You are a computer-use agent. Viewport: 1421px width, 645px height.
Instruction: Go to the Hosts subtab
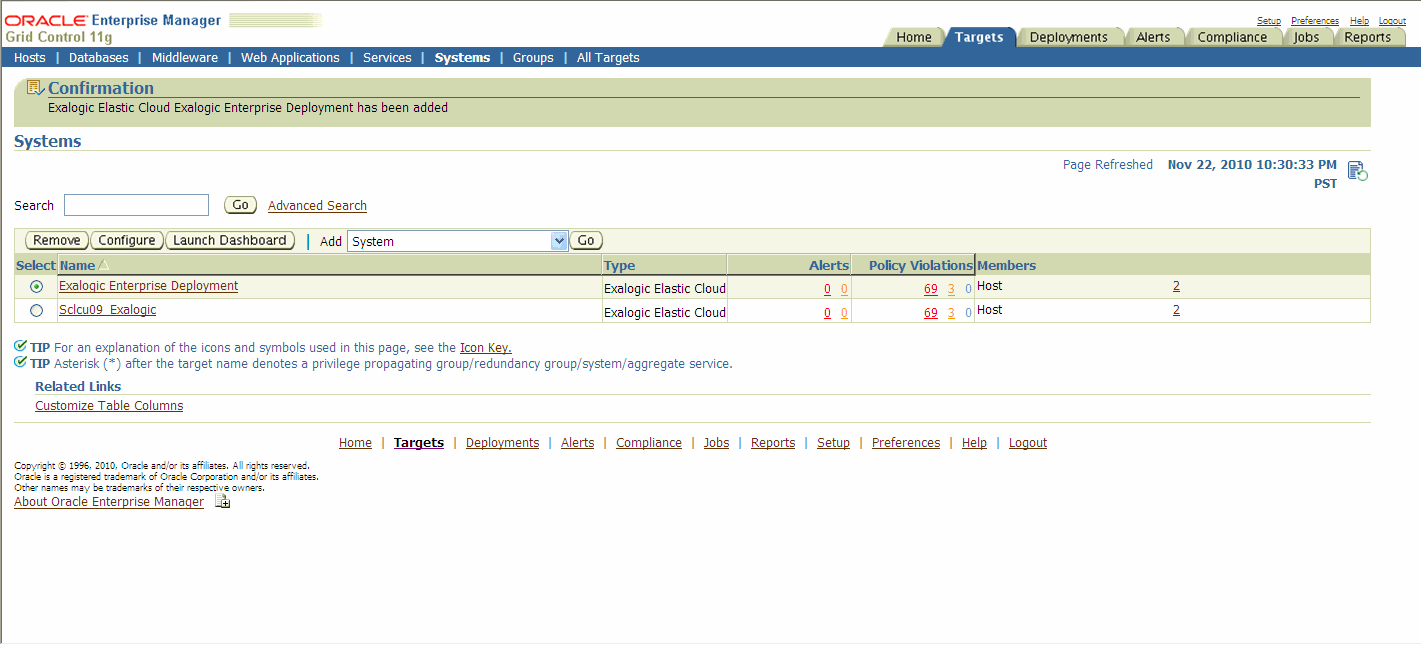tap(30, 58)
